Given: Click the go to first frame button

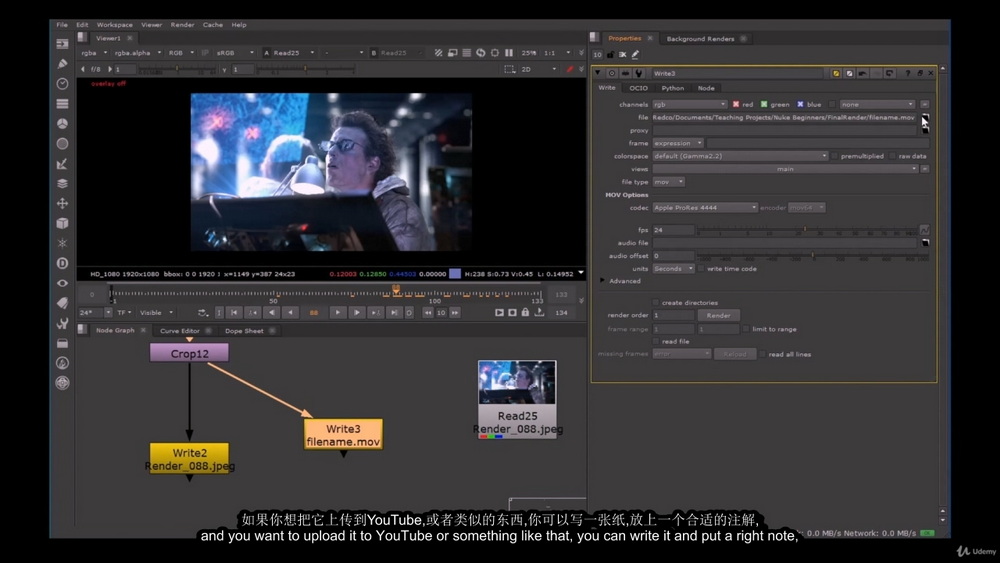Looking at the screenshot, I should pos(235,312).
